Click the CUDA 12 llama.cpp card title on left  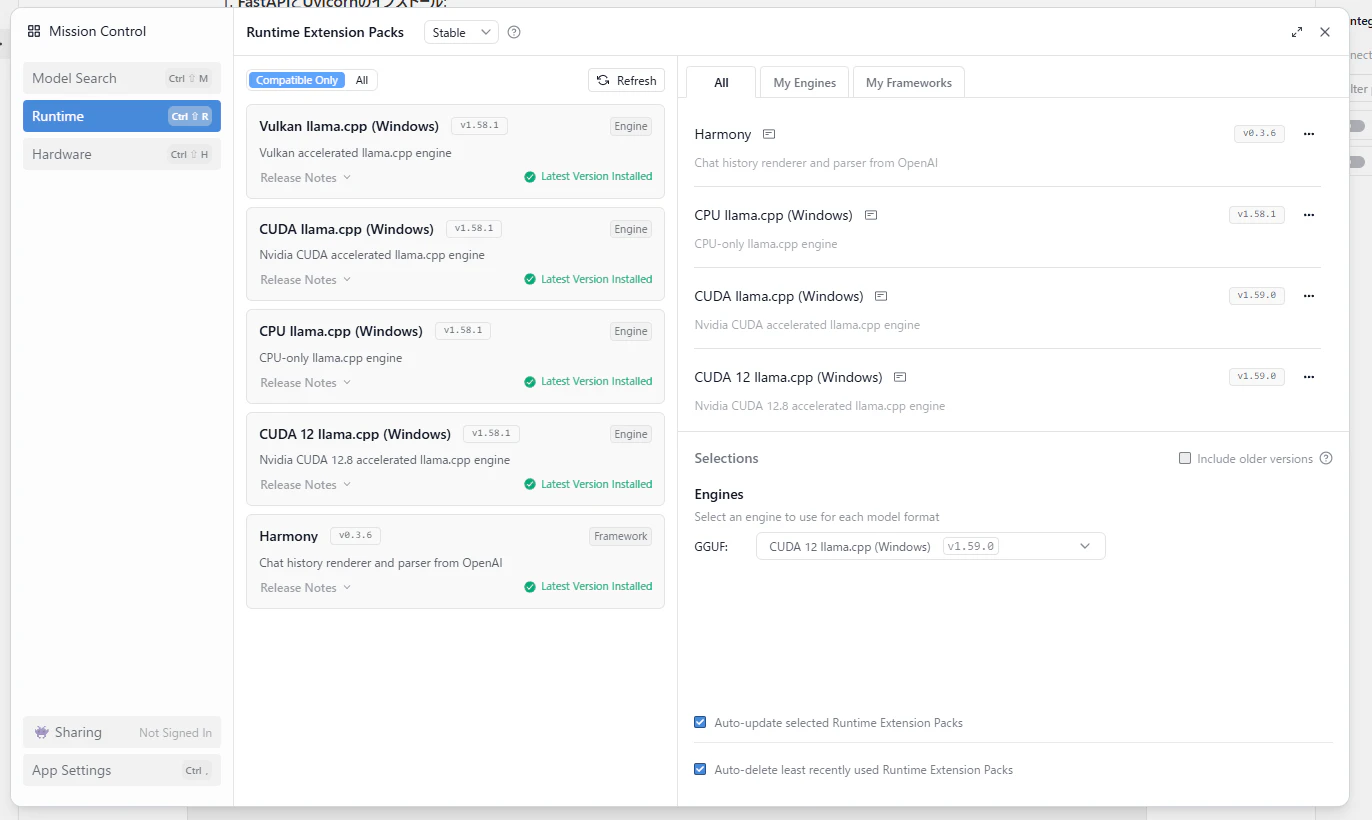coord(355,434)
